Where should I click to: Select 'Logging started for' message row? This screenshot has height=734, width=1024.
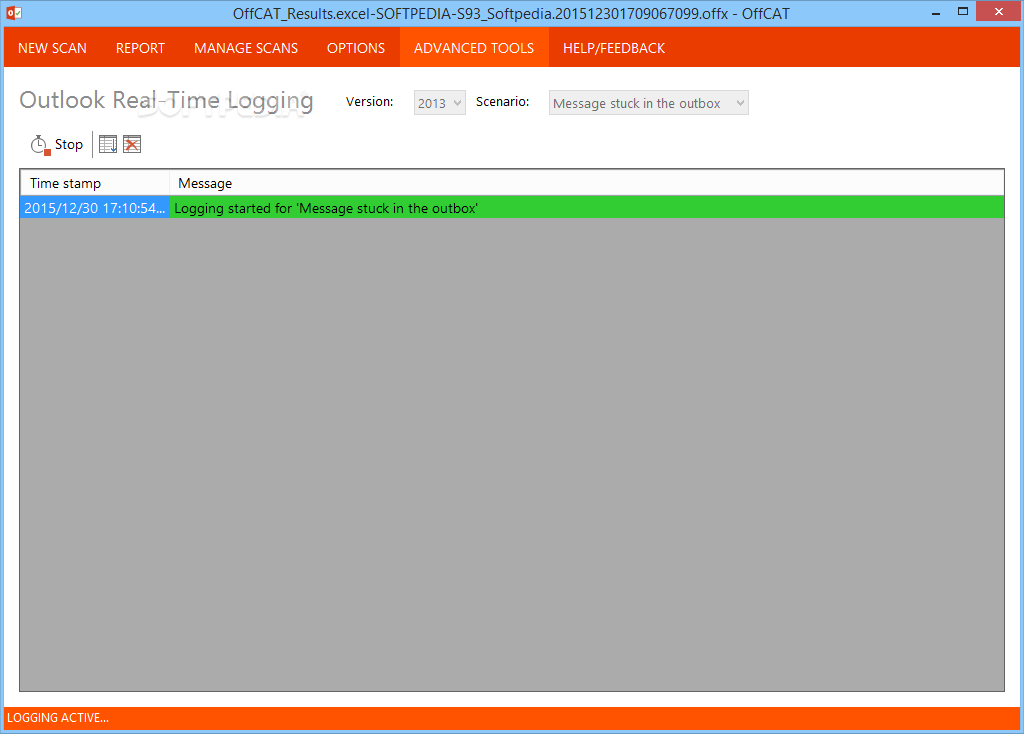586,208
